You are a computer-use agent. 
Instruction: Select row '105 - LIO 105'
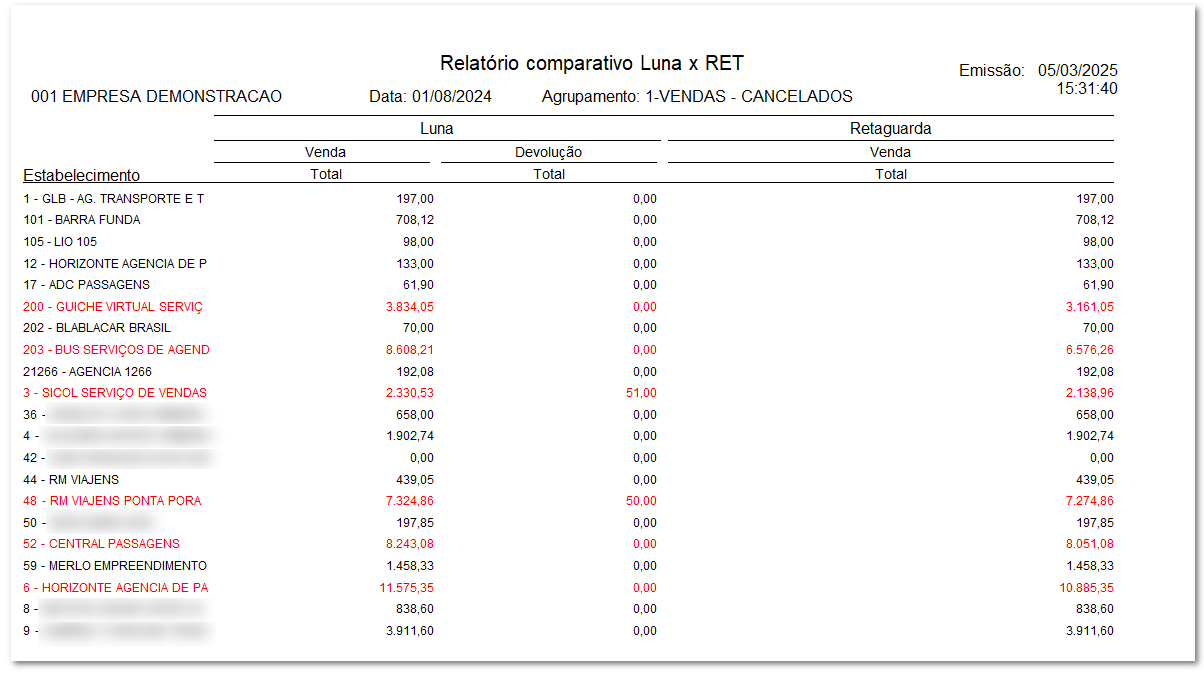[x=568, y=242]
